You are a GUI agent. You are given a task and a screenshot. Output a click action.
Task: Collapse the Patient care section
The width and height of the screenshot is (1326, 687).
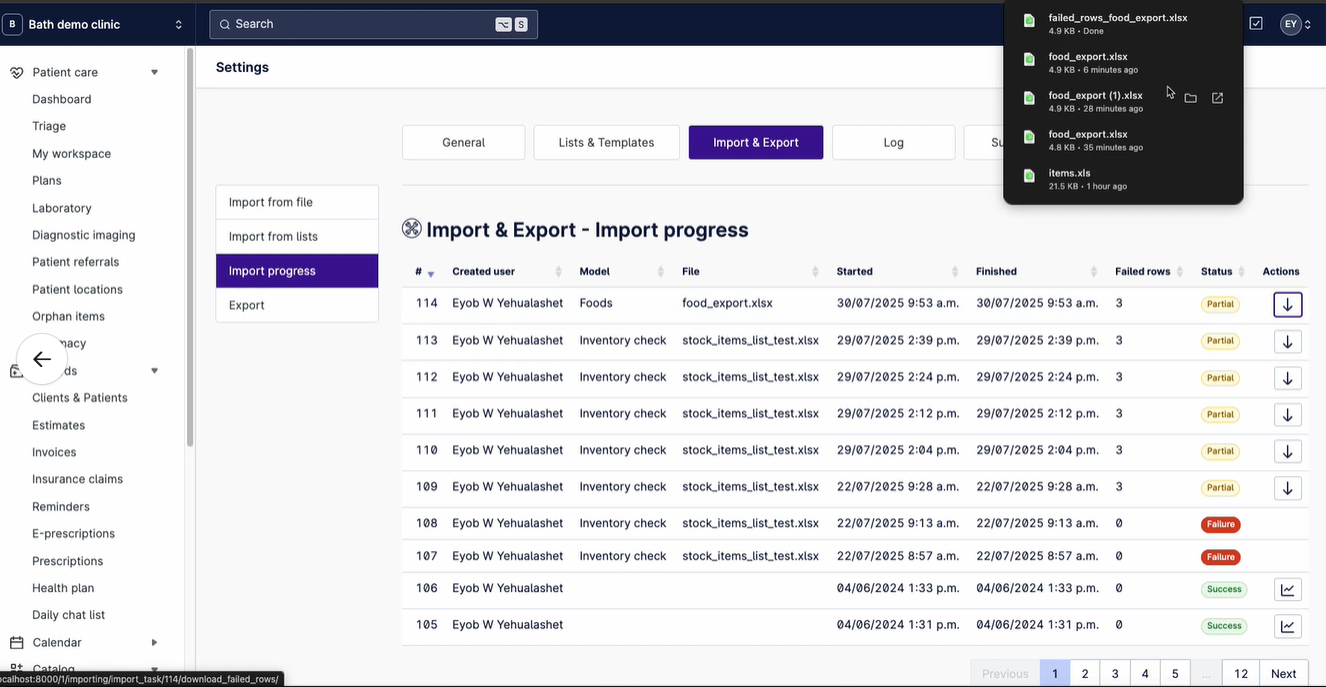[154, 71]
